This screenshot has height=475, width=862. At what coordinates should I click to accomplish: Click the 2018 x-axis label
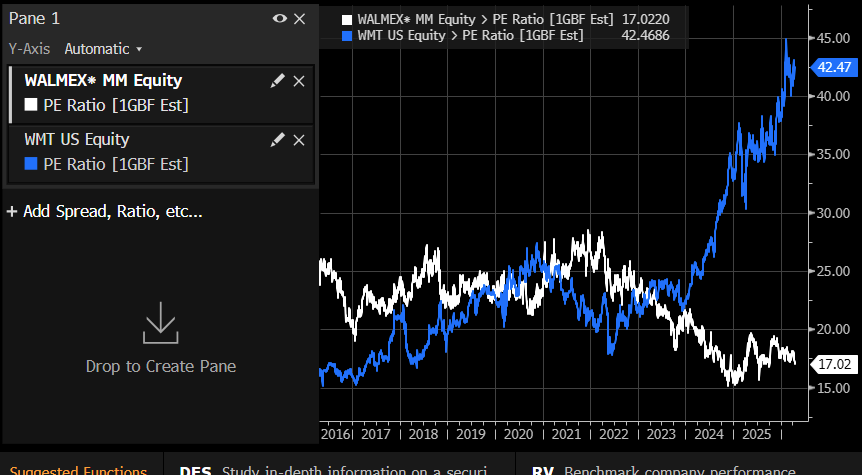[423, 434]
